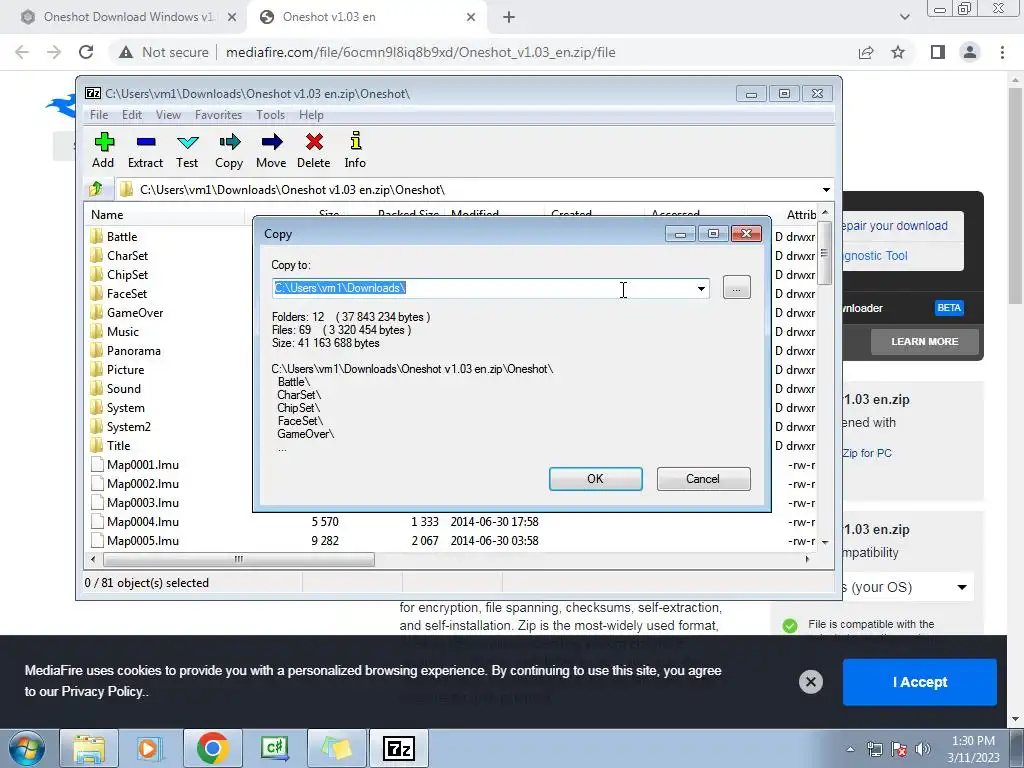
Task: Click the Name column header
Action: (165, 214)
